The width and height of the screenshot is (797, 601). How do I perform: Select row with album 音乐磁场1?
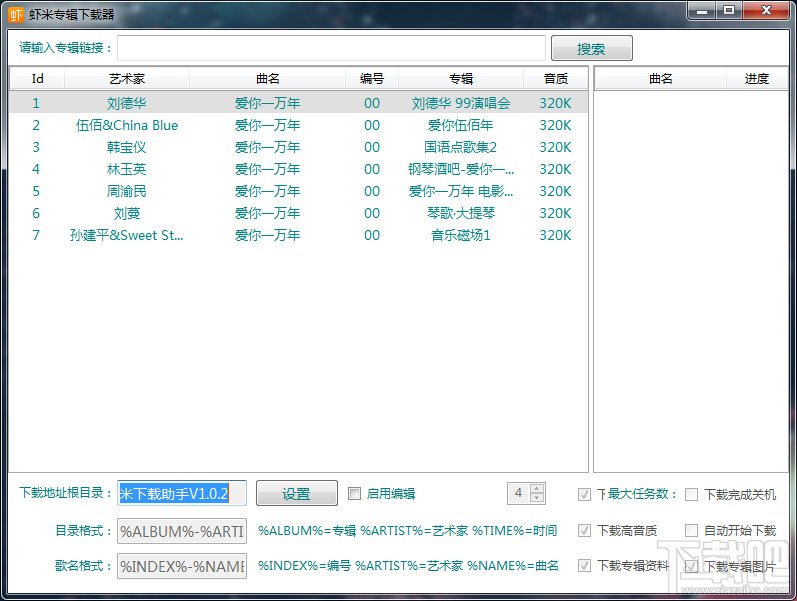click(x=299, y=235)
